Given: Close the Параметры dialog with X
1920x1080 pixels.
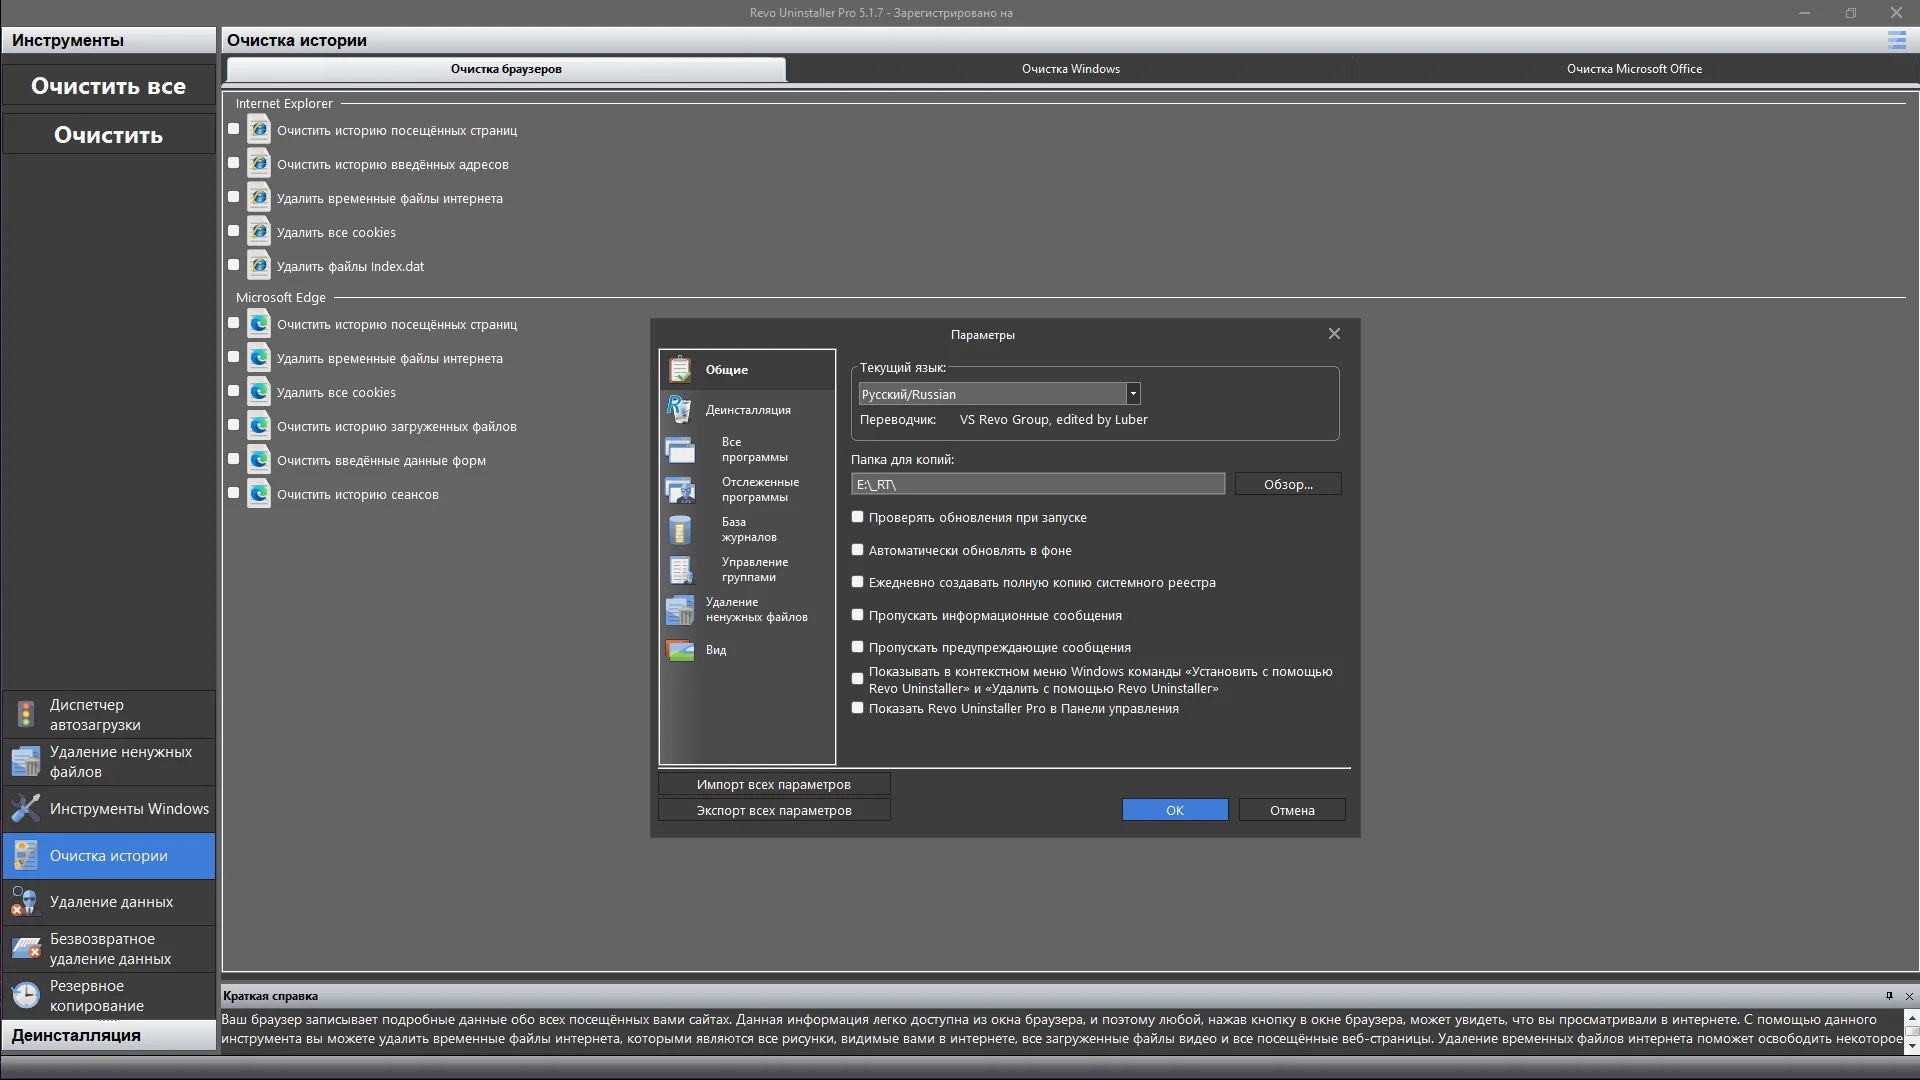Looking at the screenshot, I should 1334,334.
